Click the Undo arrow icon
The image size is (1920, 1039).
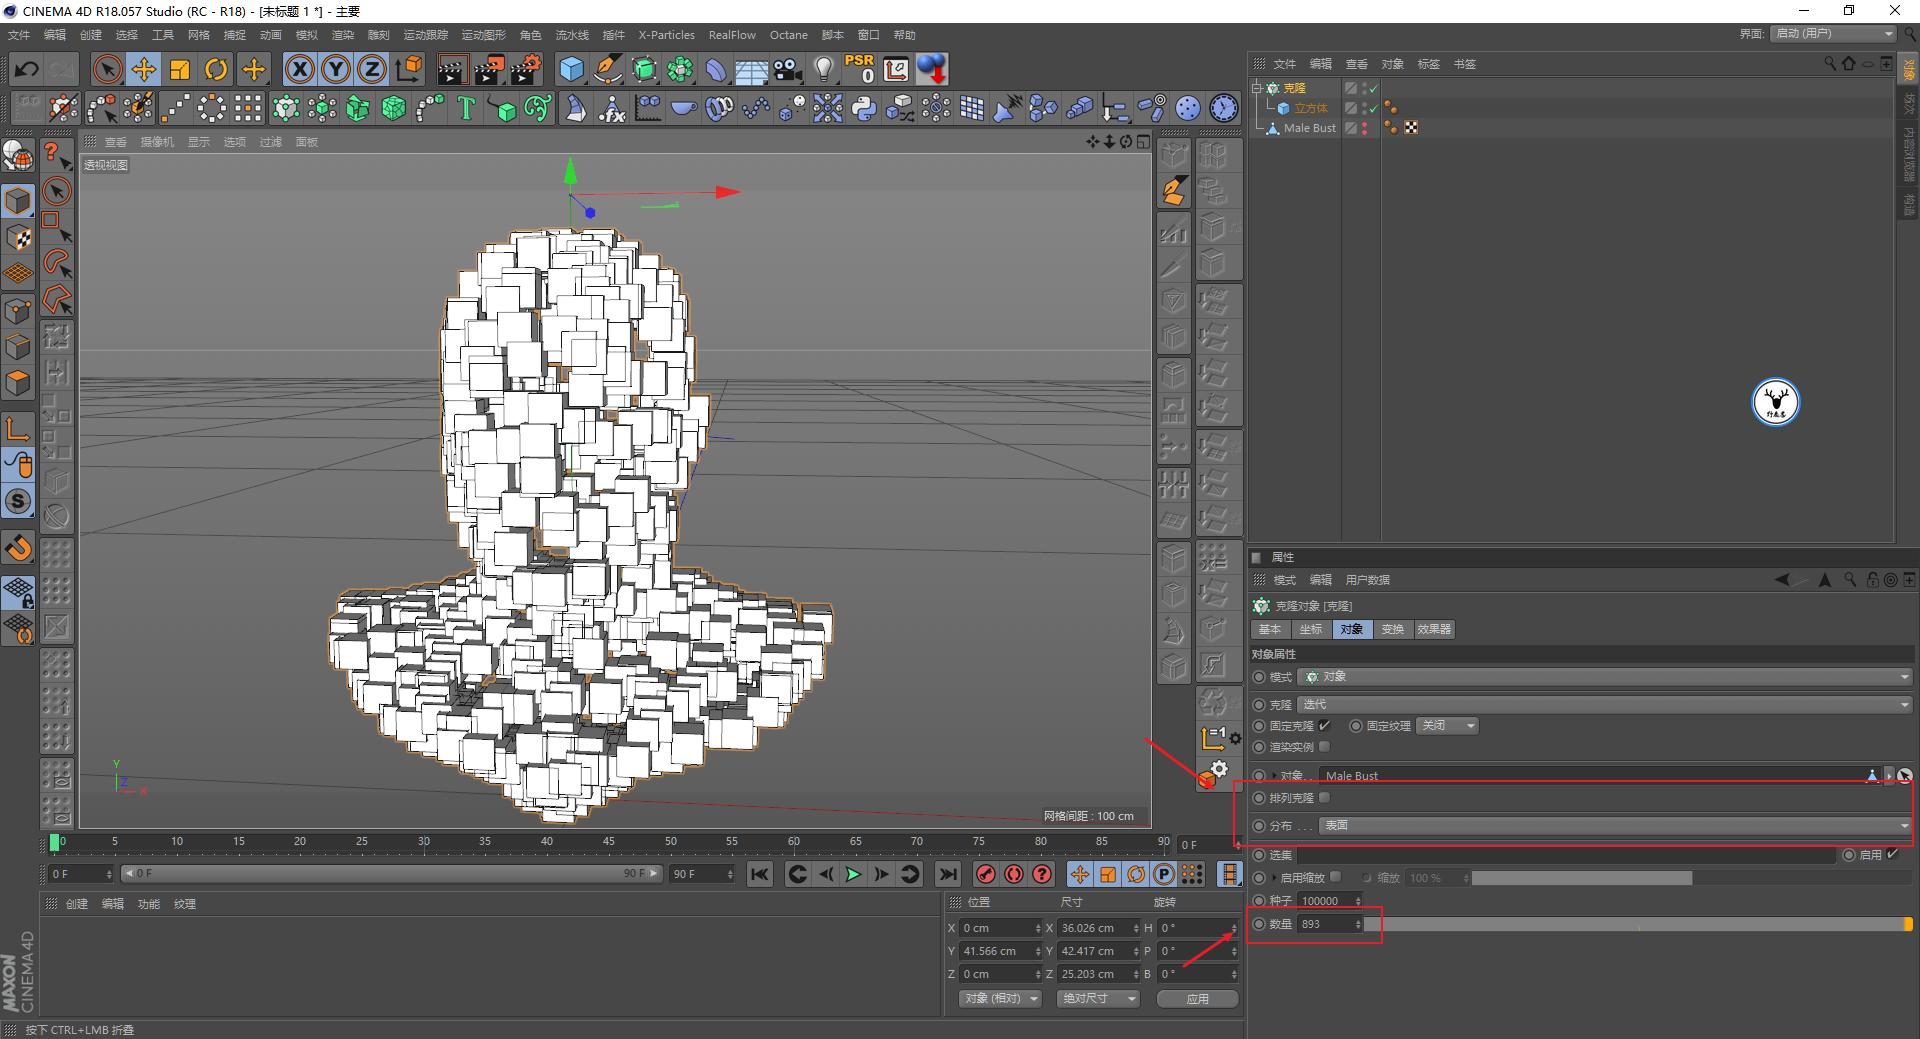pos(27,69)
